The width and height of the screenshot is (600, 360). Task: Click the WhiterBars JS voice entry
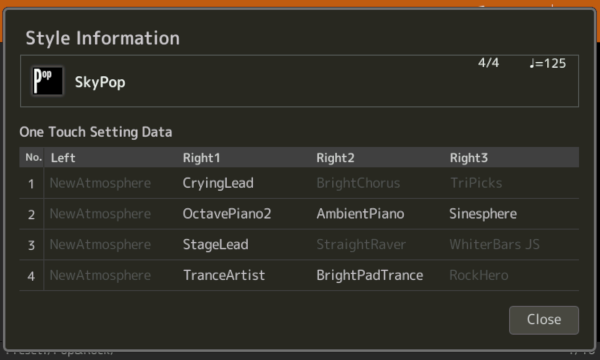[494, 244]
